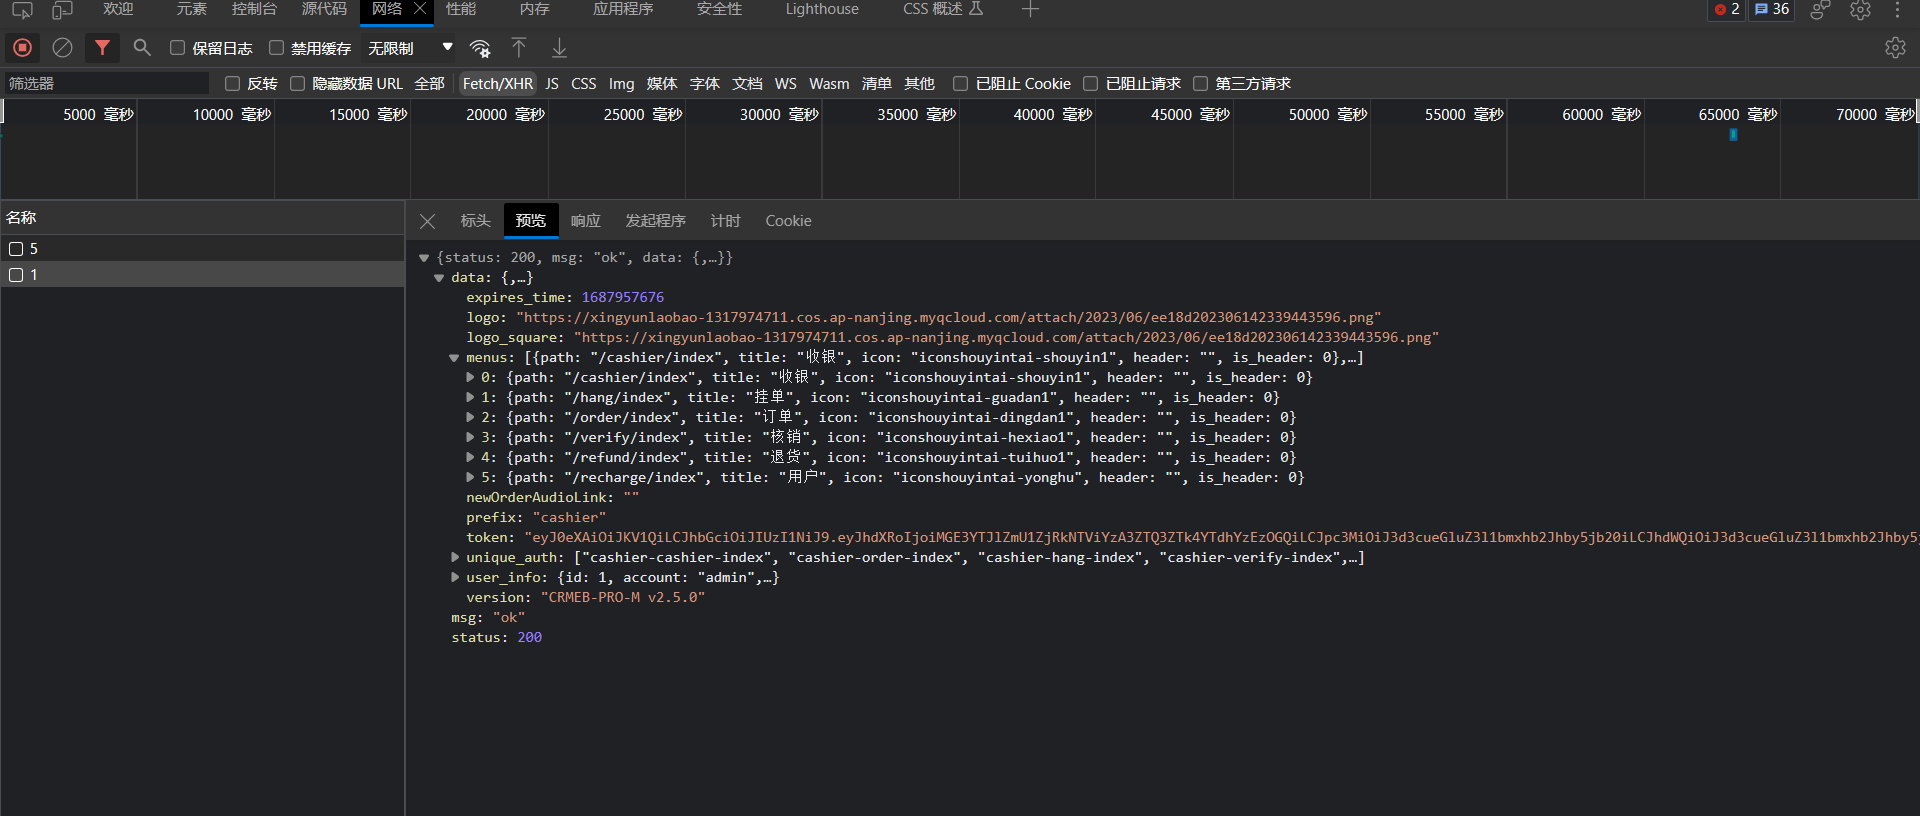Expand the unique_auth array
The height and width of the screenshot is (816, 1920).
[455, 558]
